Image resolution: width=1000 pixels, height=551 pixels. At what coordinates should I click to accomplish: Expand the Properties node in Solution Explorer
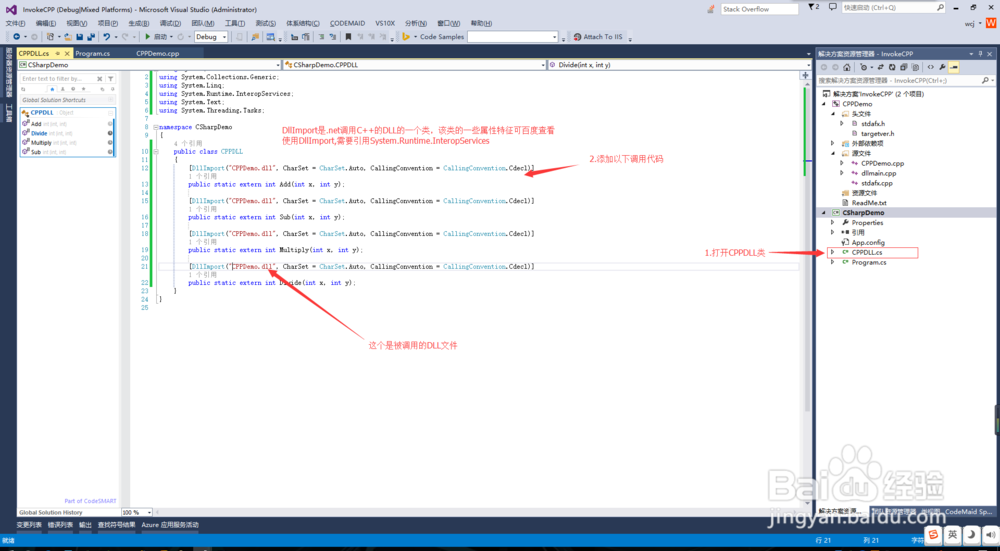pos(832,223)
